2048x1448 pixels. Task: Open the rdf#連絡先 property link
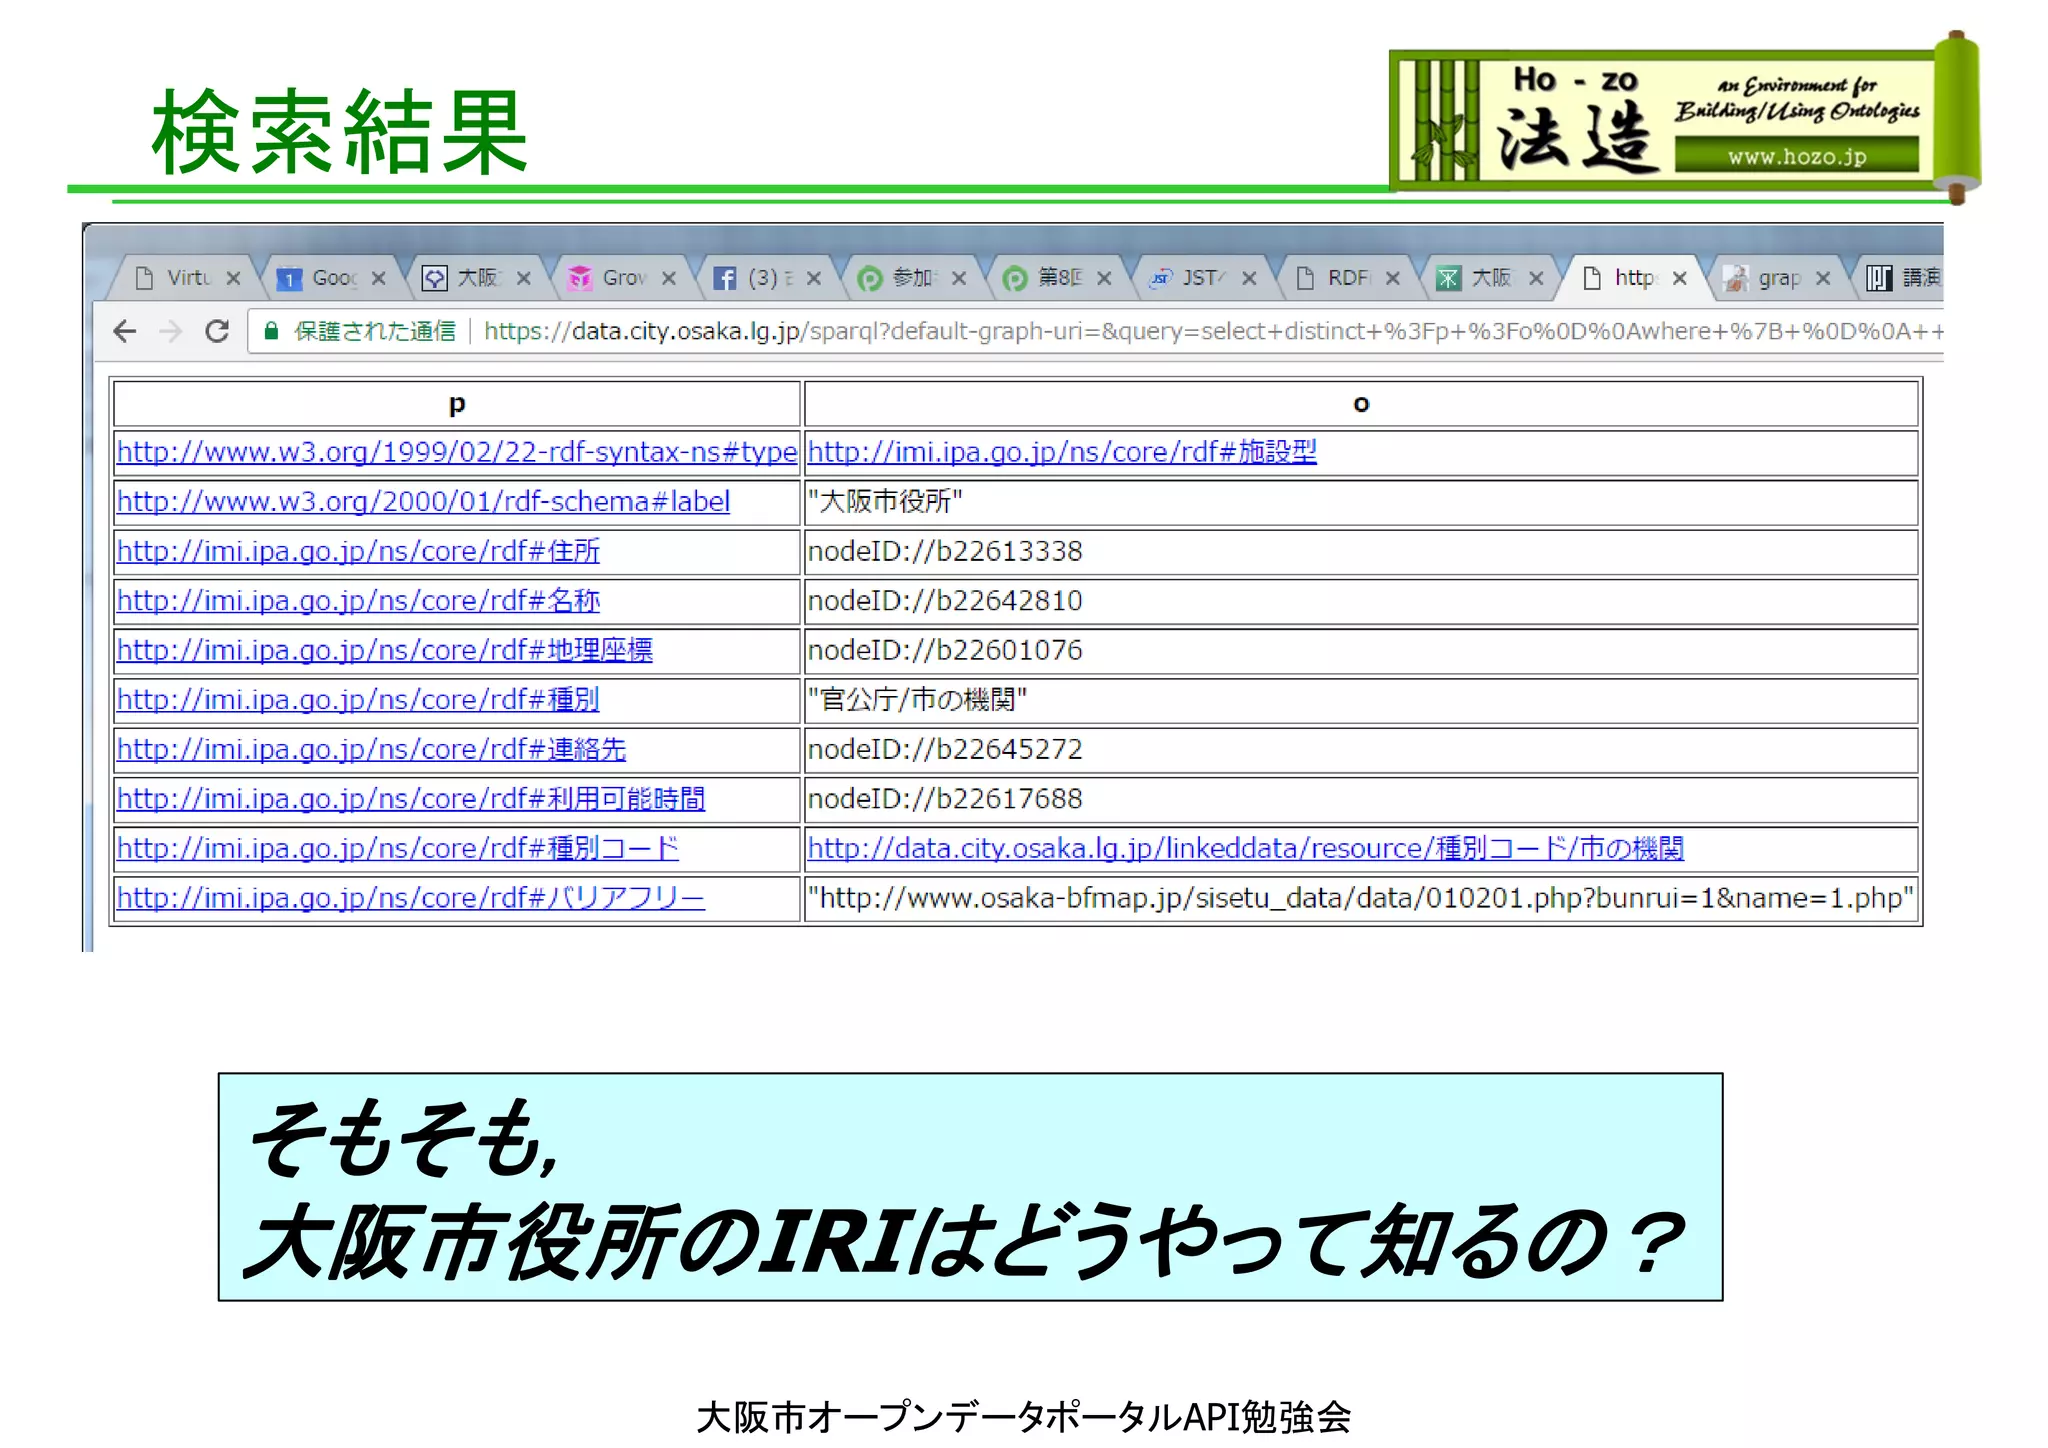coord(371,749)
